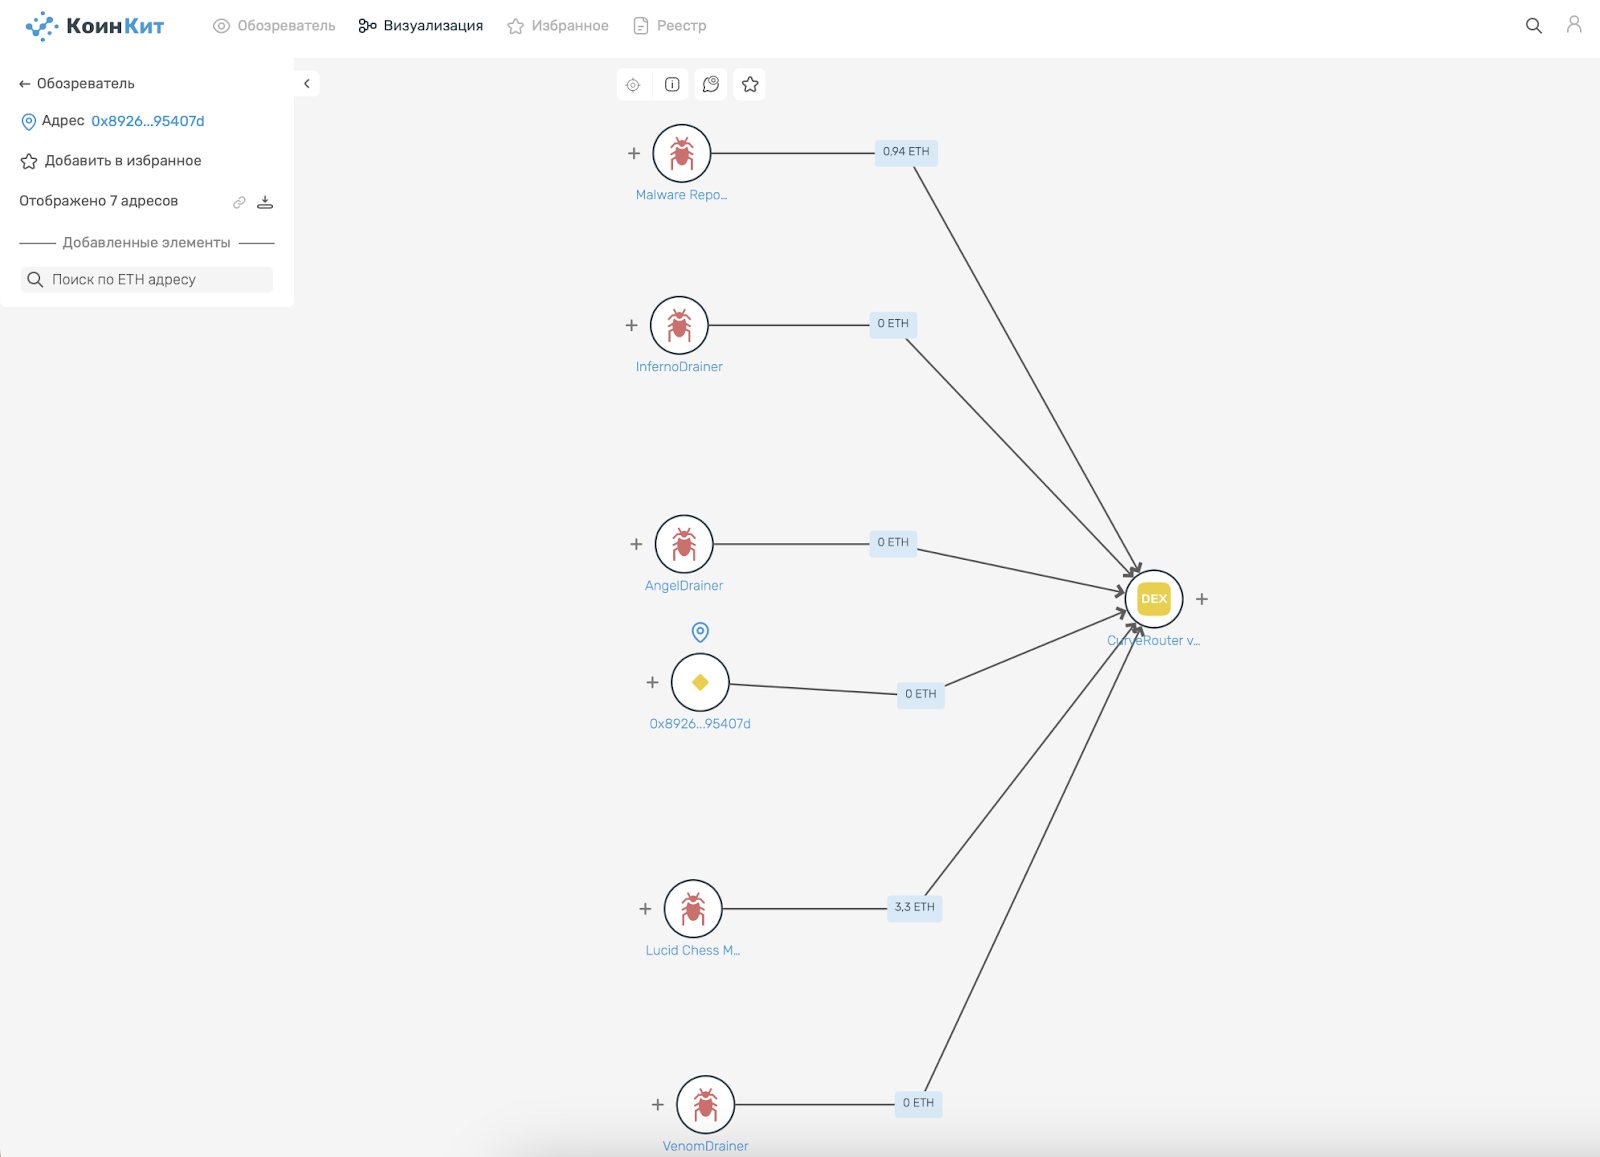Click 0x8926...95407d label under diamond node
This screenshot has width=1600, height=1157.
[x=700, y=724]
